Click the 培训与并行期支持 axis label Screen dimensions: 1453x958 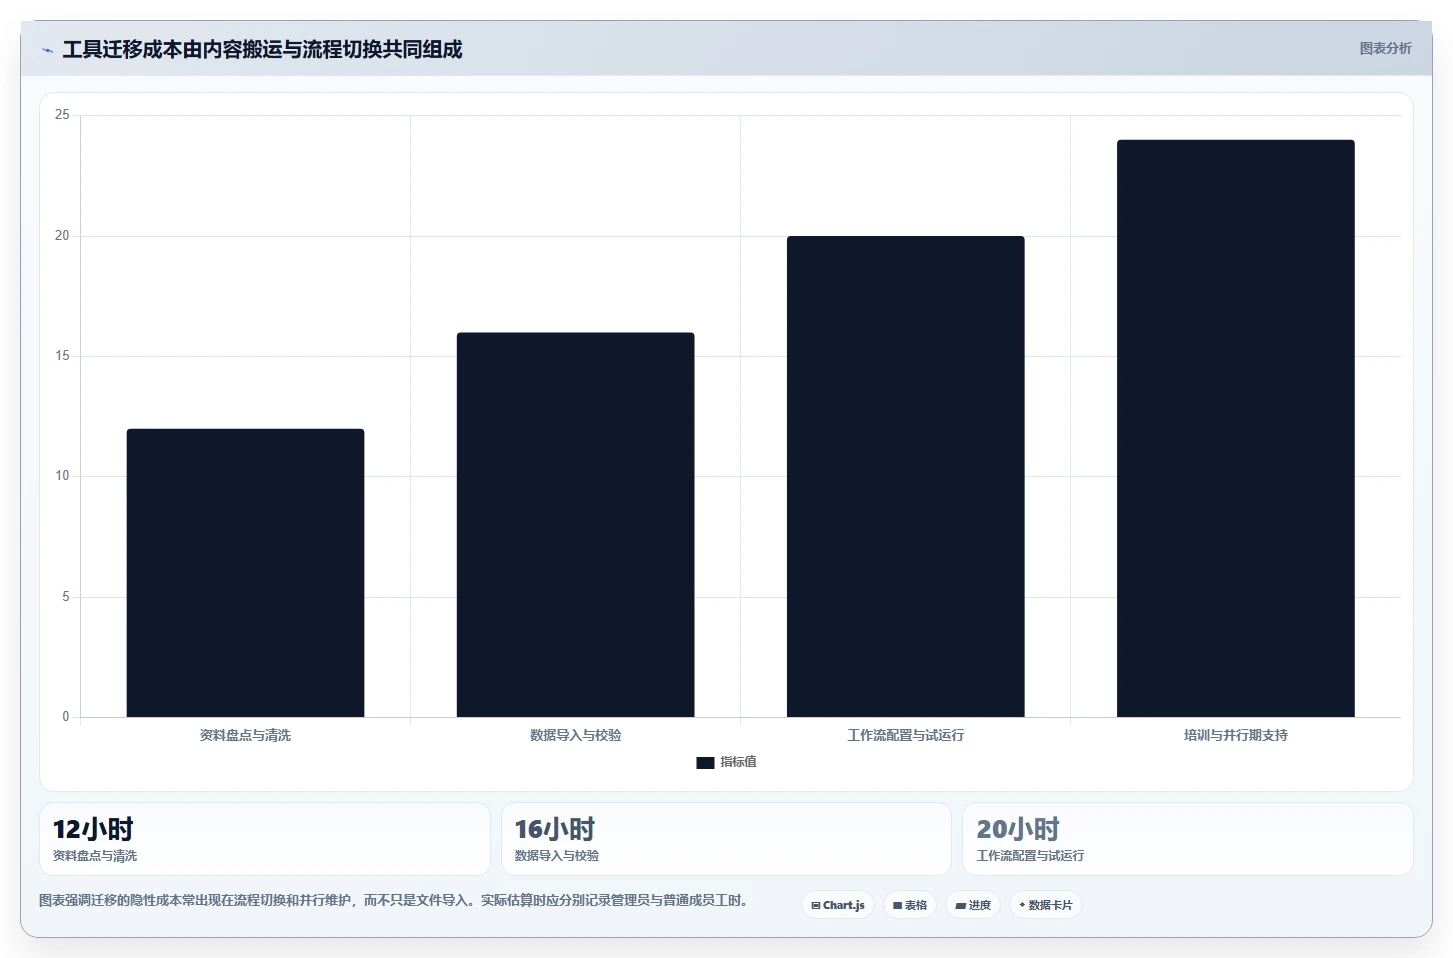point(1235,735)
